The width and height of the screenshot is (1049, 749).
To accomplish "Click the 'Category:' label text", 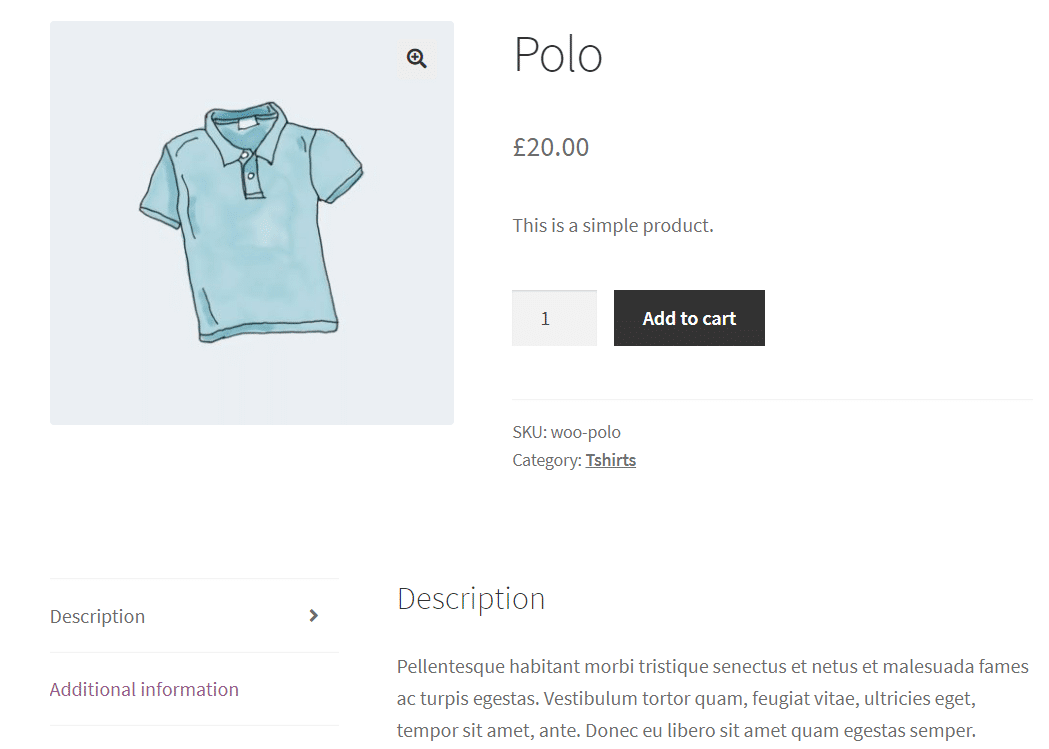I will [x=547, y=460].
